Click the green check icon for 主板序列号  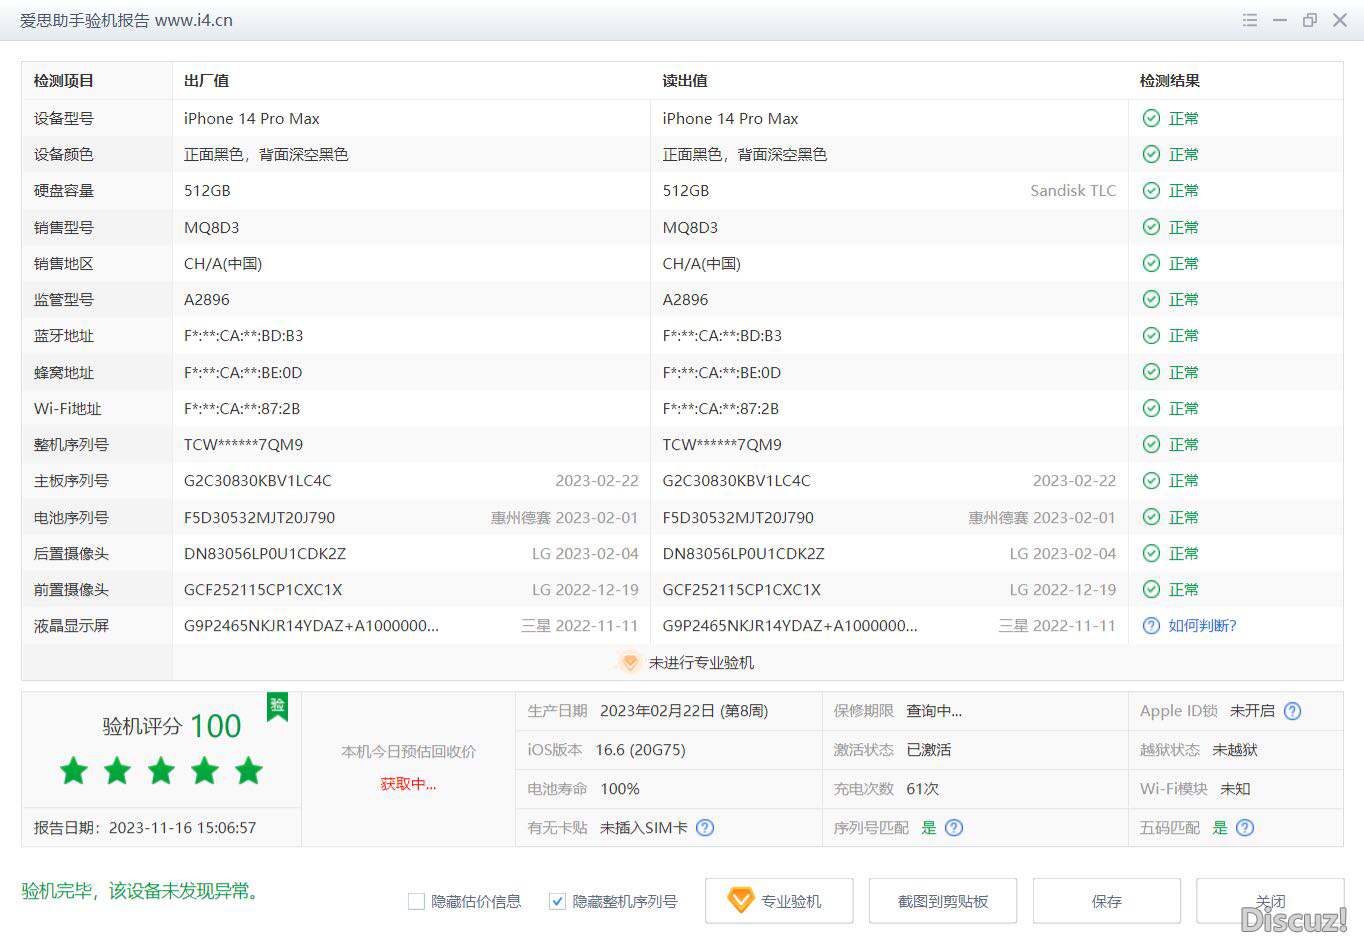[1151, 480]
